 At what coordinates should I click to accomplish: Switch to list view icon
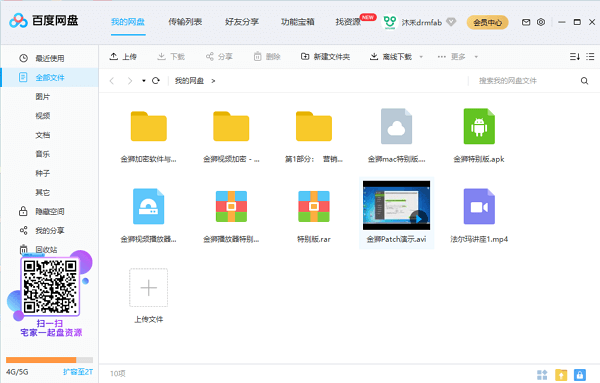590,57
